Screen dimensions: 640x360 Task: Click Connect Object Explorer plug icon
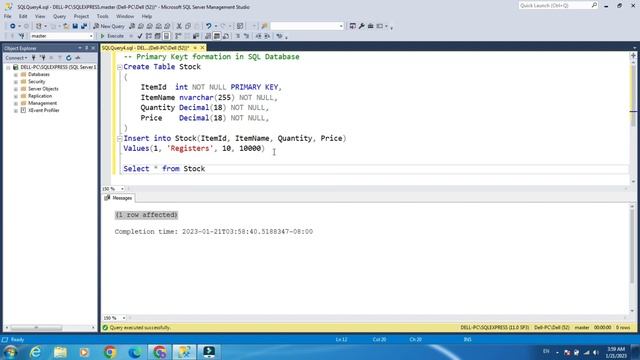[34, 58]
